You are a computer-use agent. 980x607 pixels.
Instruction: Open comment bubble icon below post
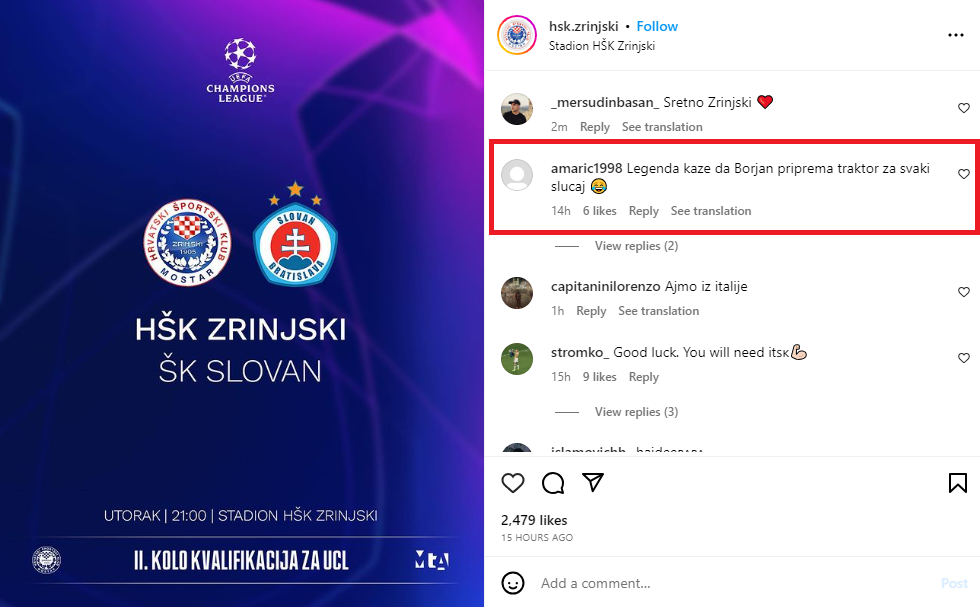point(553,483)
